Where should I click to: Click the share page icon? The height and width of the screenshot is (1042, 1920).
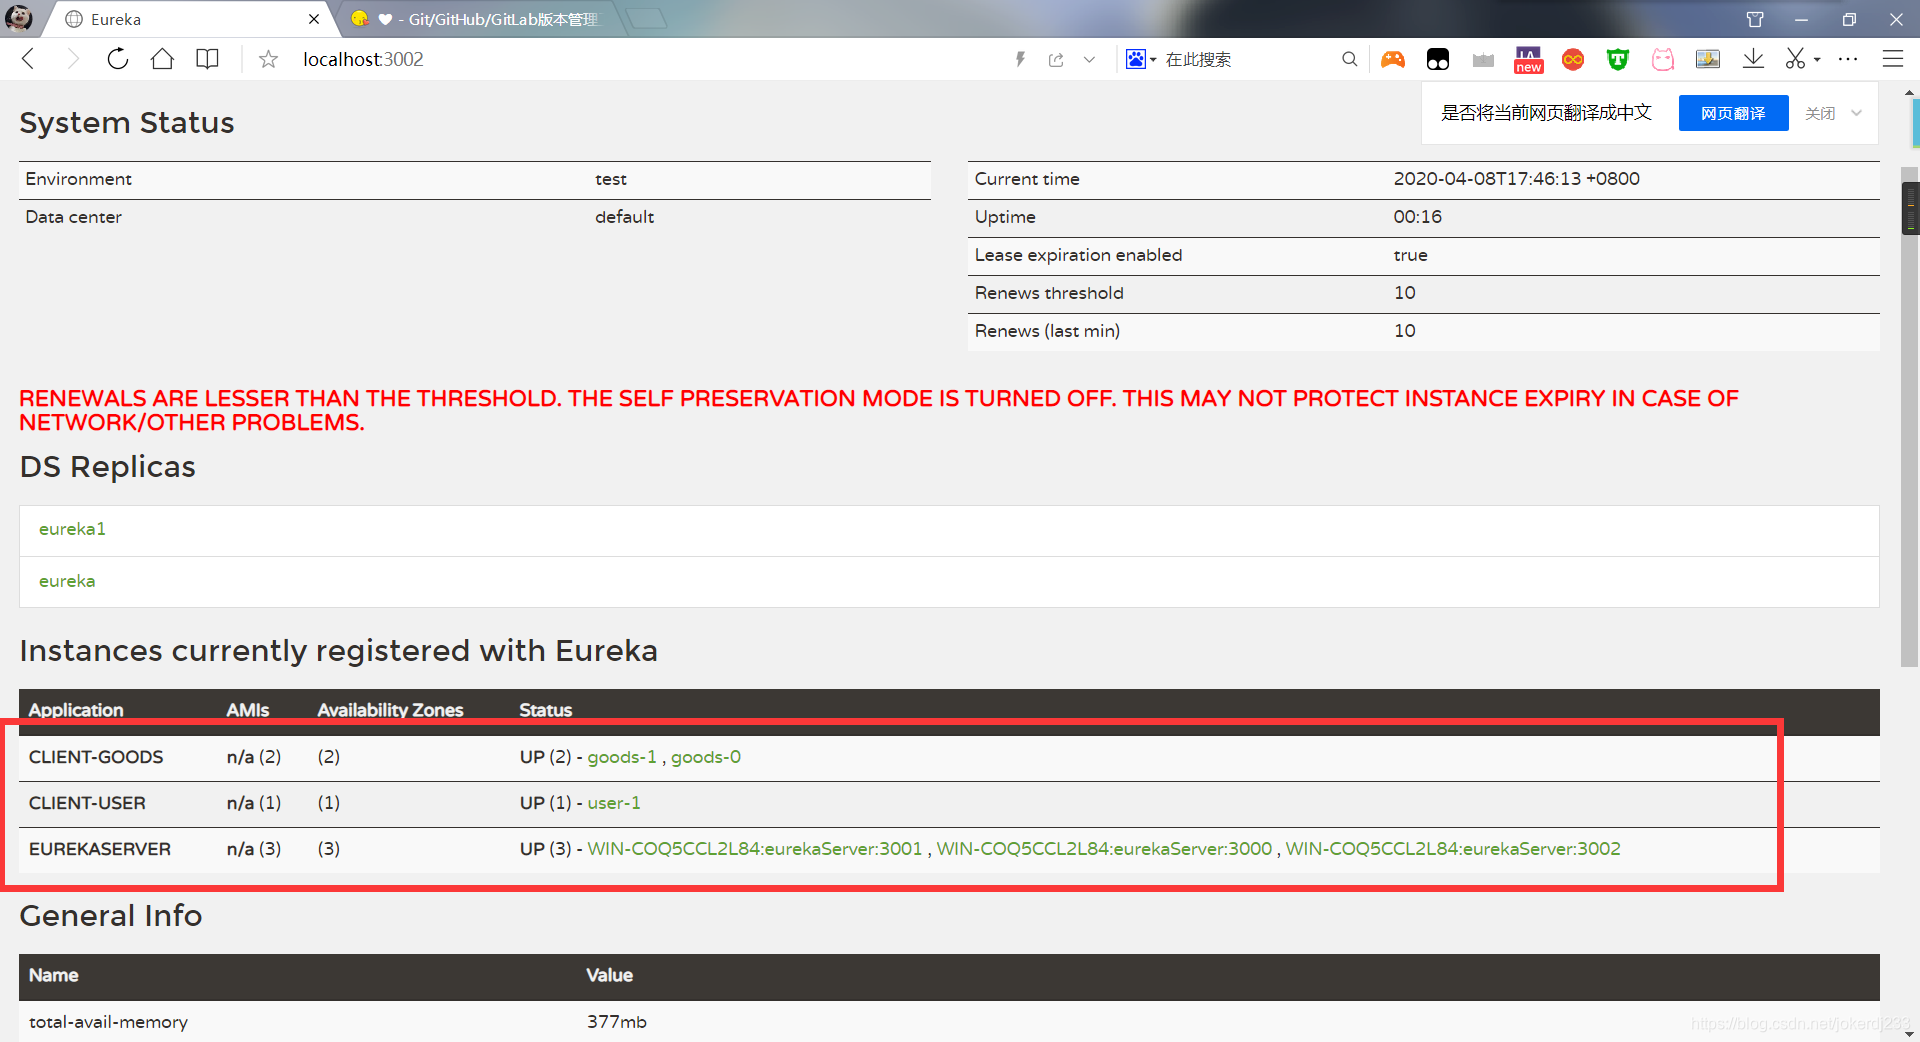pyautogui.click(x=1056, y=59)
